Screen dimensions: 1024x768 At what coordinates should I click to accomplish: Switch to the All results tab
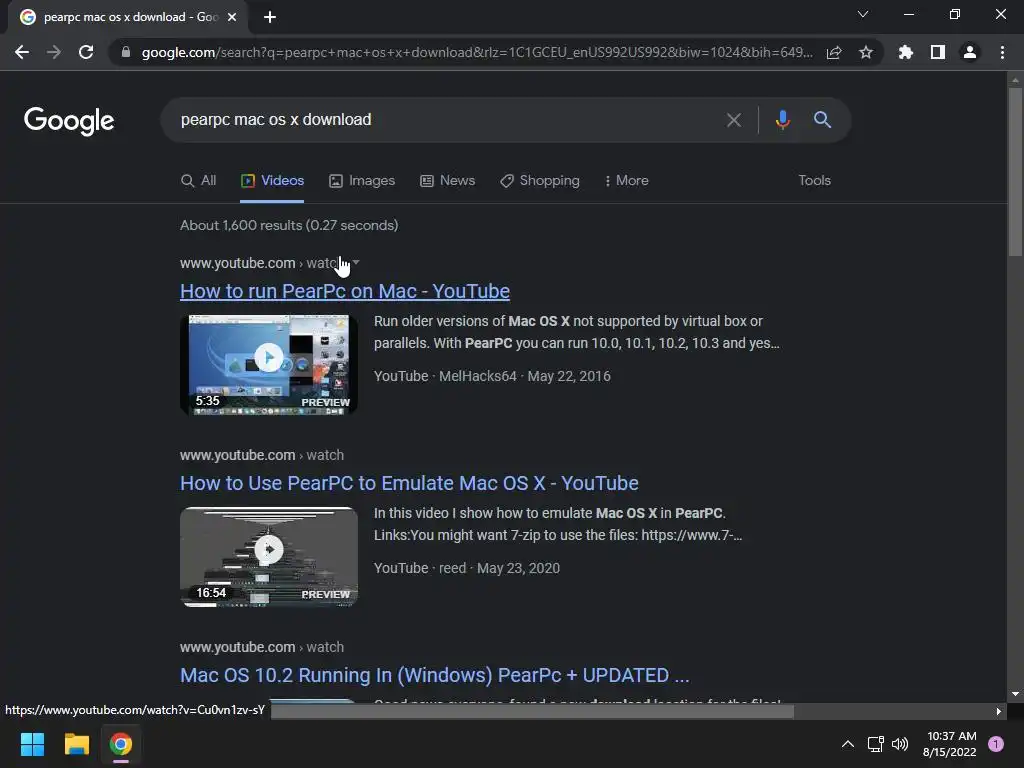199,181
